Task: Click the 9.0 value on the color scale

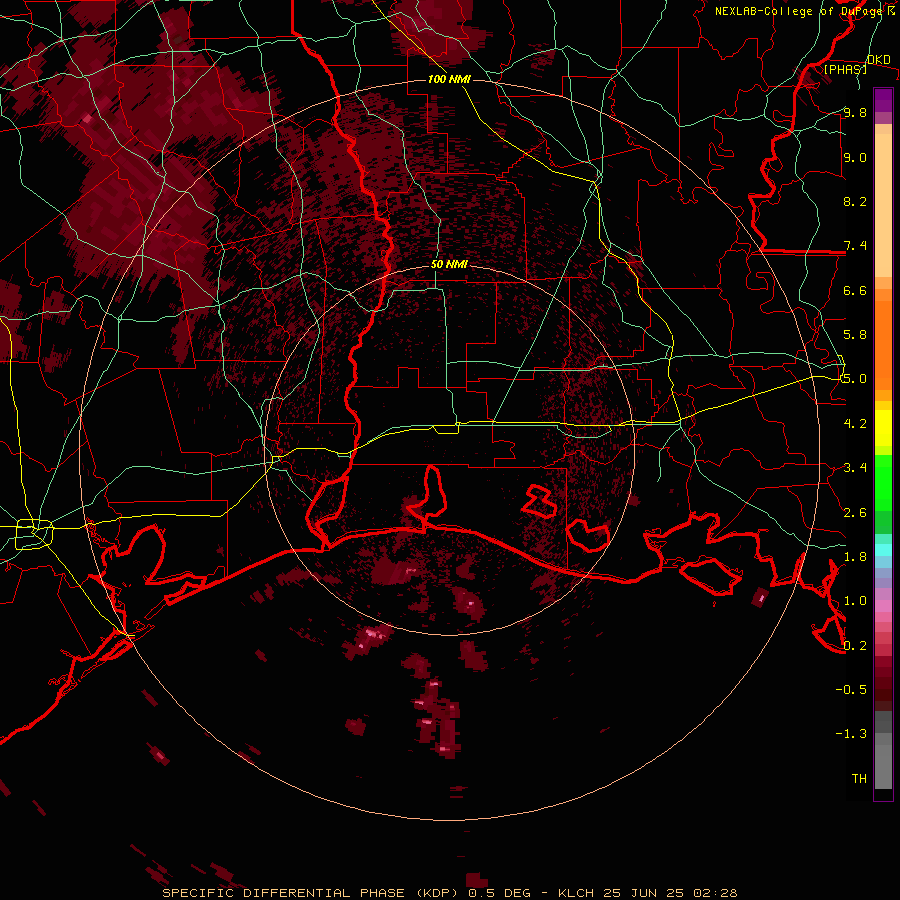Action: click(855, 157)
